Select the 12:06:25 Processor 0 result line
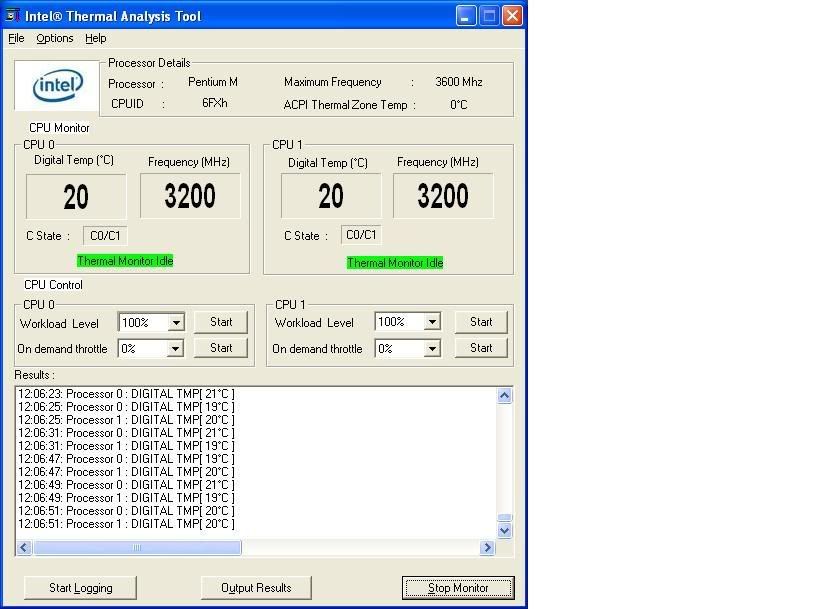The image size is (840, 609). coord(126,407)
